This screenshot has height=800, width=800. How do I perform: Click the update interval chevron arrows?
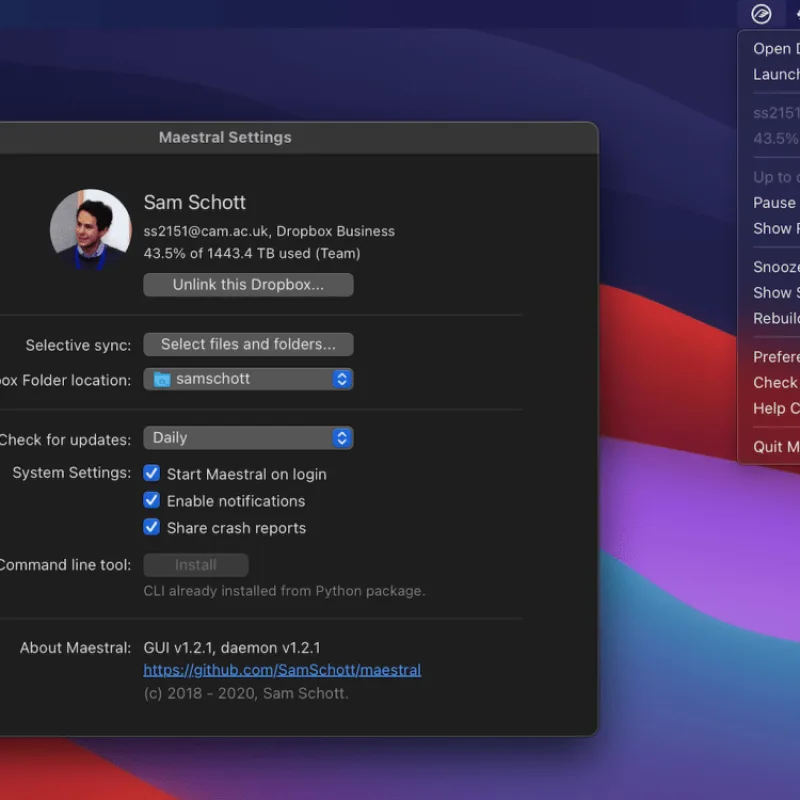[342, 438]
